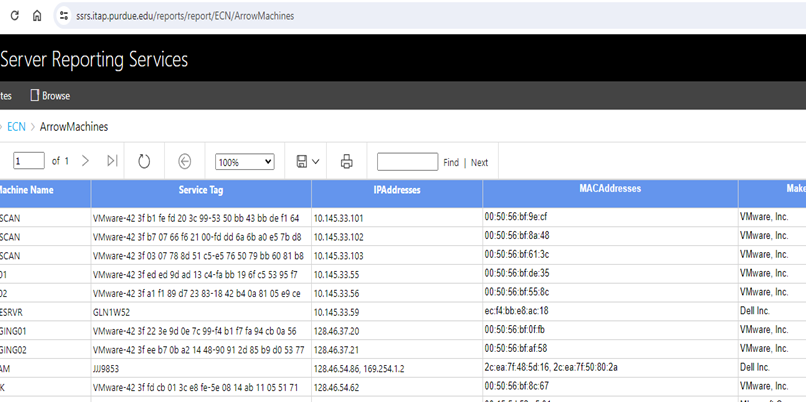Open the export save dropdown

pyautogui.click(x=307, y=161)
